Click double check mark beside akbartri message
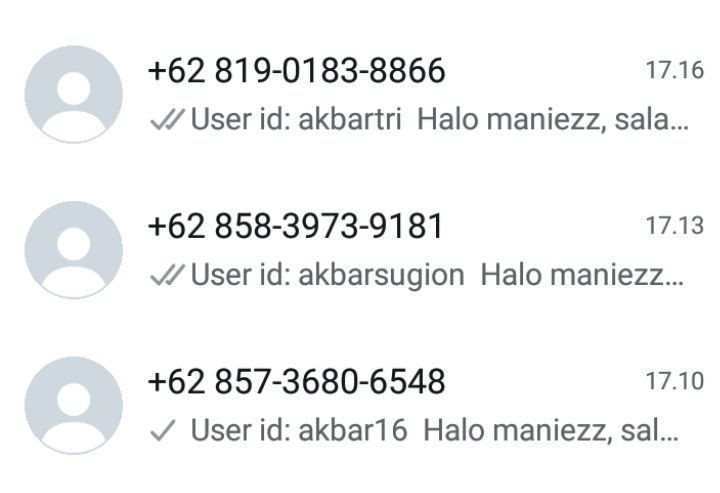Image resolution: width=720 pixels, height=493 pixels. pyautogui.click(x=167, y=119)
